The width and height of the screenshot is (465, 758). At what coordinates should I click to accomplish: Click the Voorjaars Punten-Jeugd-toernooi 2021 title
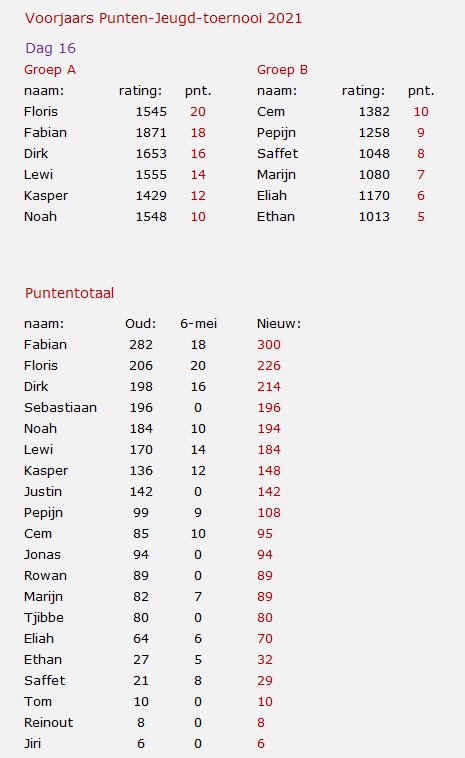[163, 18]
